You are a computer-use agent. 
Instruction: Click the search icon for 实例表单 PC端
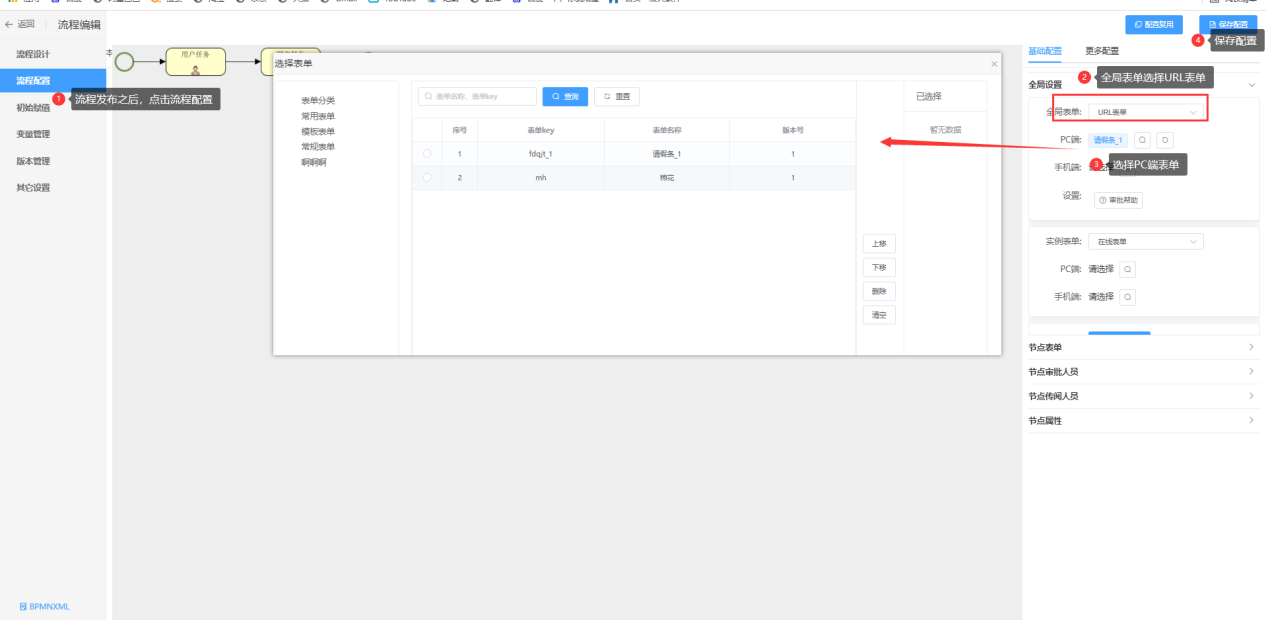point(1127,269)
